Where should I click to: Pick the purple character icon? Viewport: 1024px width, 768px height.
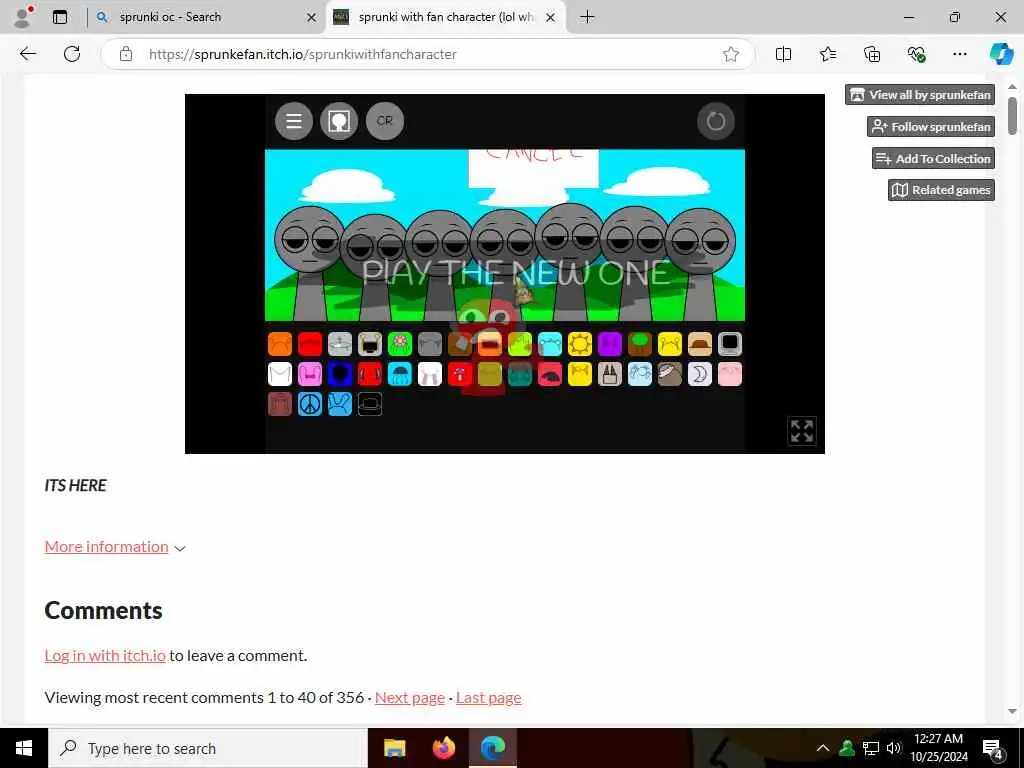tap(610, 344)
